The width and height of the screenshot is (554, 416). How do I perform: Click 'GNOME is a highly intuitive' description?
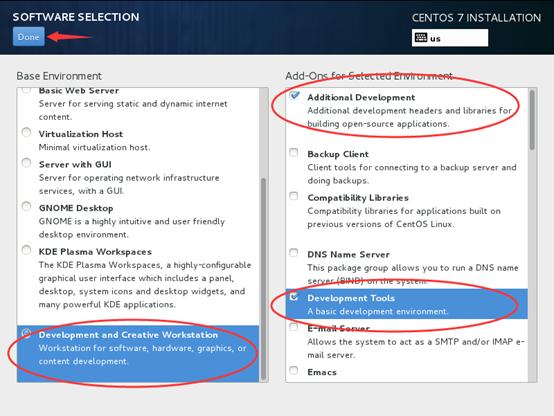132,228
